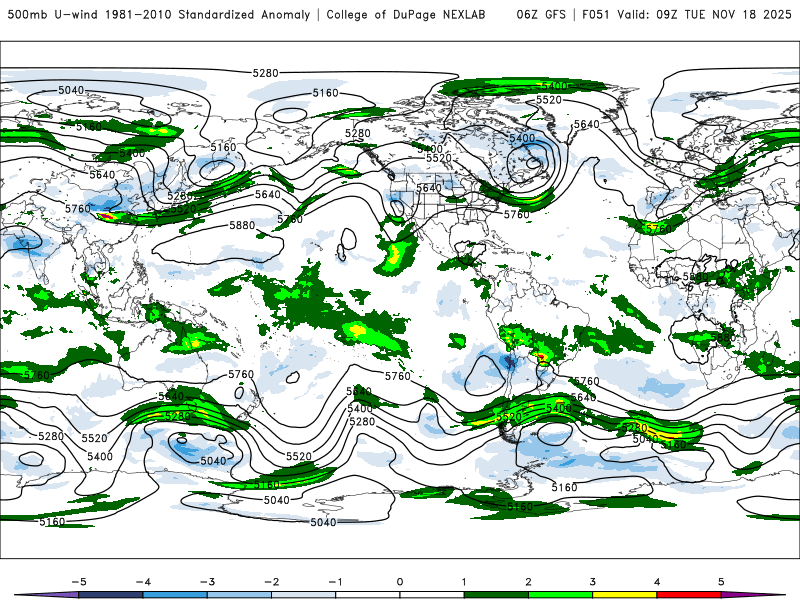Image resolution: width=800 pixels, height=600 pixels.
Task: Click the '500mb U-wind' title text
Action: pos(53,14)
